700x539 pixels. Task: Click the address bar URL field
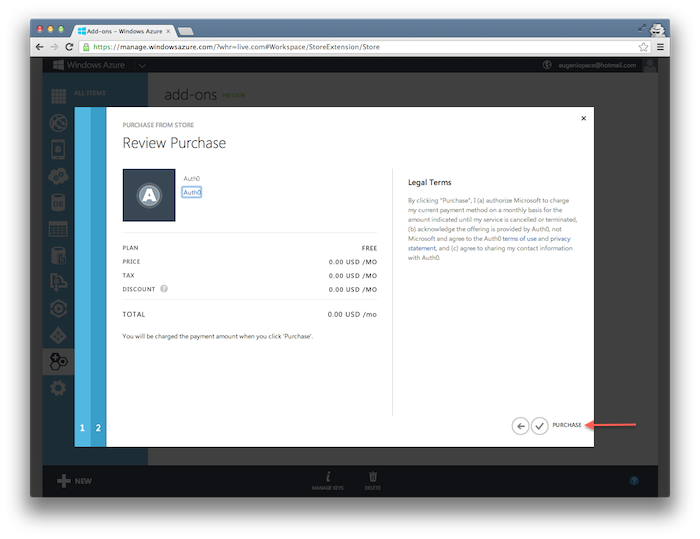[x=365, y=47]
